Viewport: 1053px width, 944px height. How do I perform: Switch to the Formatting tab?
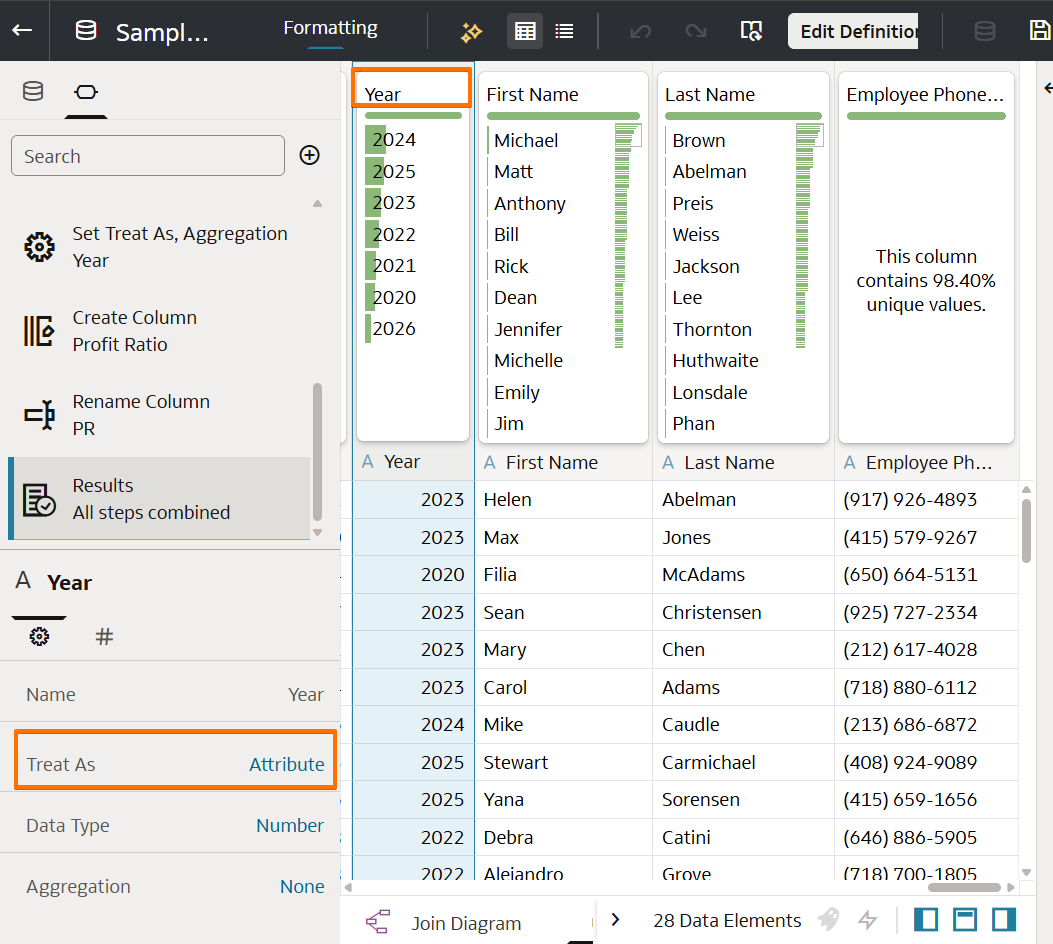tap(330, 27)
